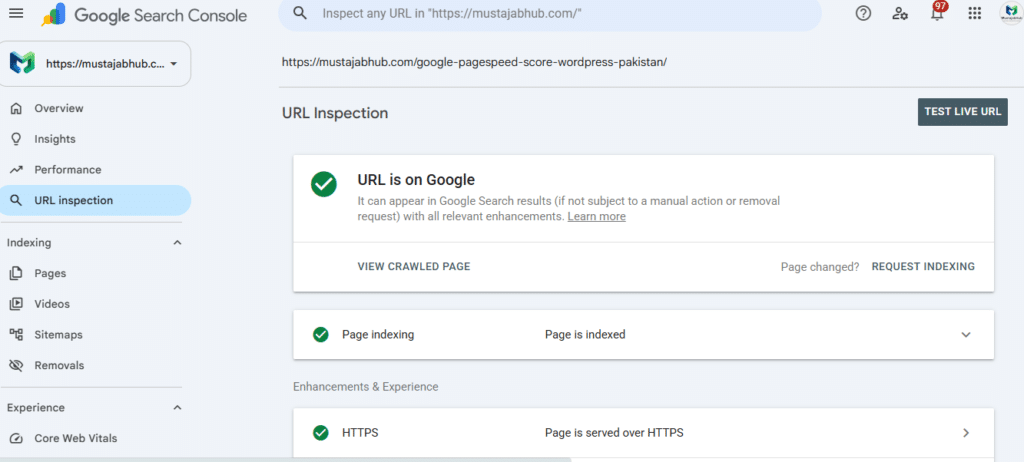Click the Performance trend arrow icon
This screenshot has height=462, width=1024.
[16, 170]
